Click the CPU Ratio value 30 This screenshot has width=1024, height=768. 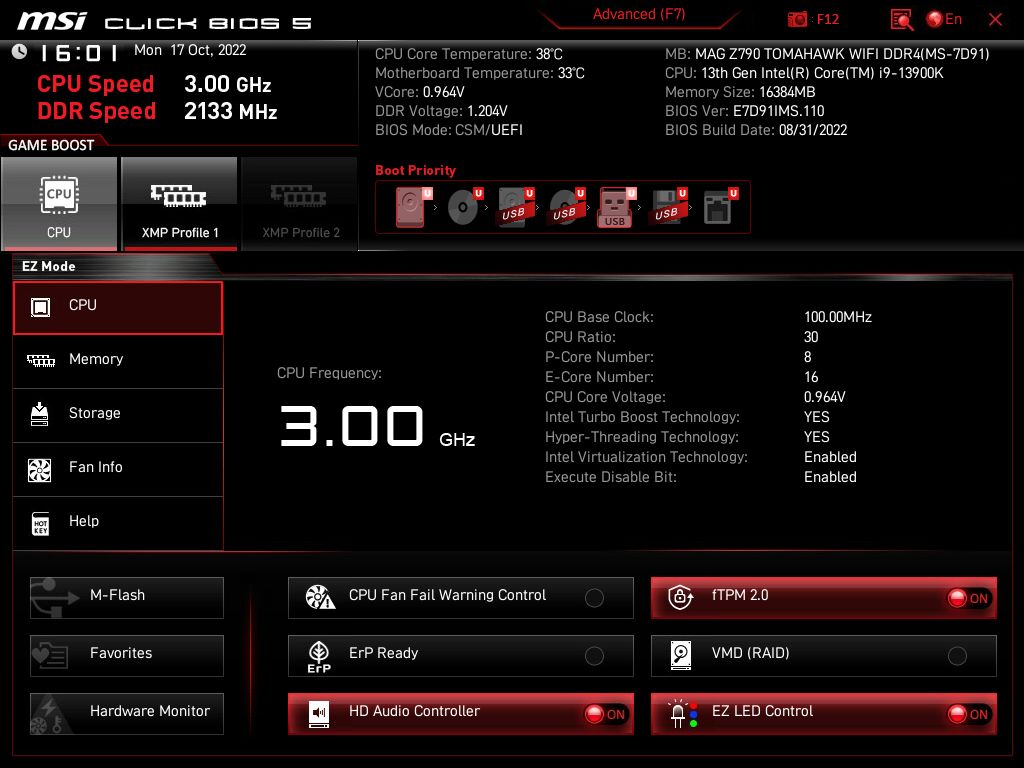point(811,337)
